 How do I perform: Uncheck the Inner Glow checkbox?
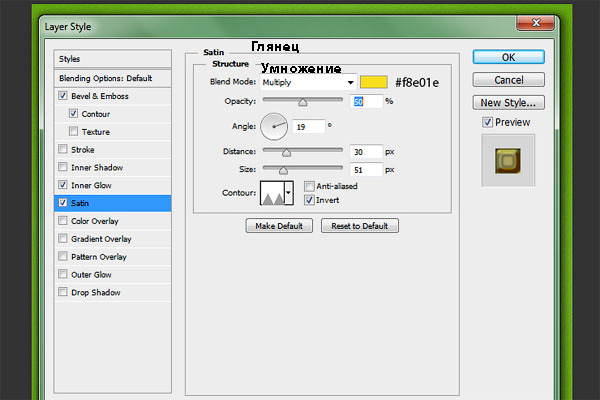pos(63,184)
